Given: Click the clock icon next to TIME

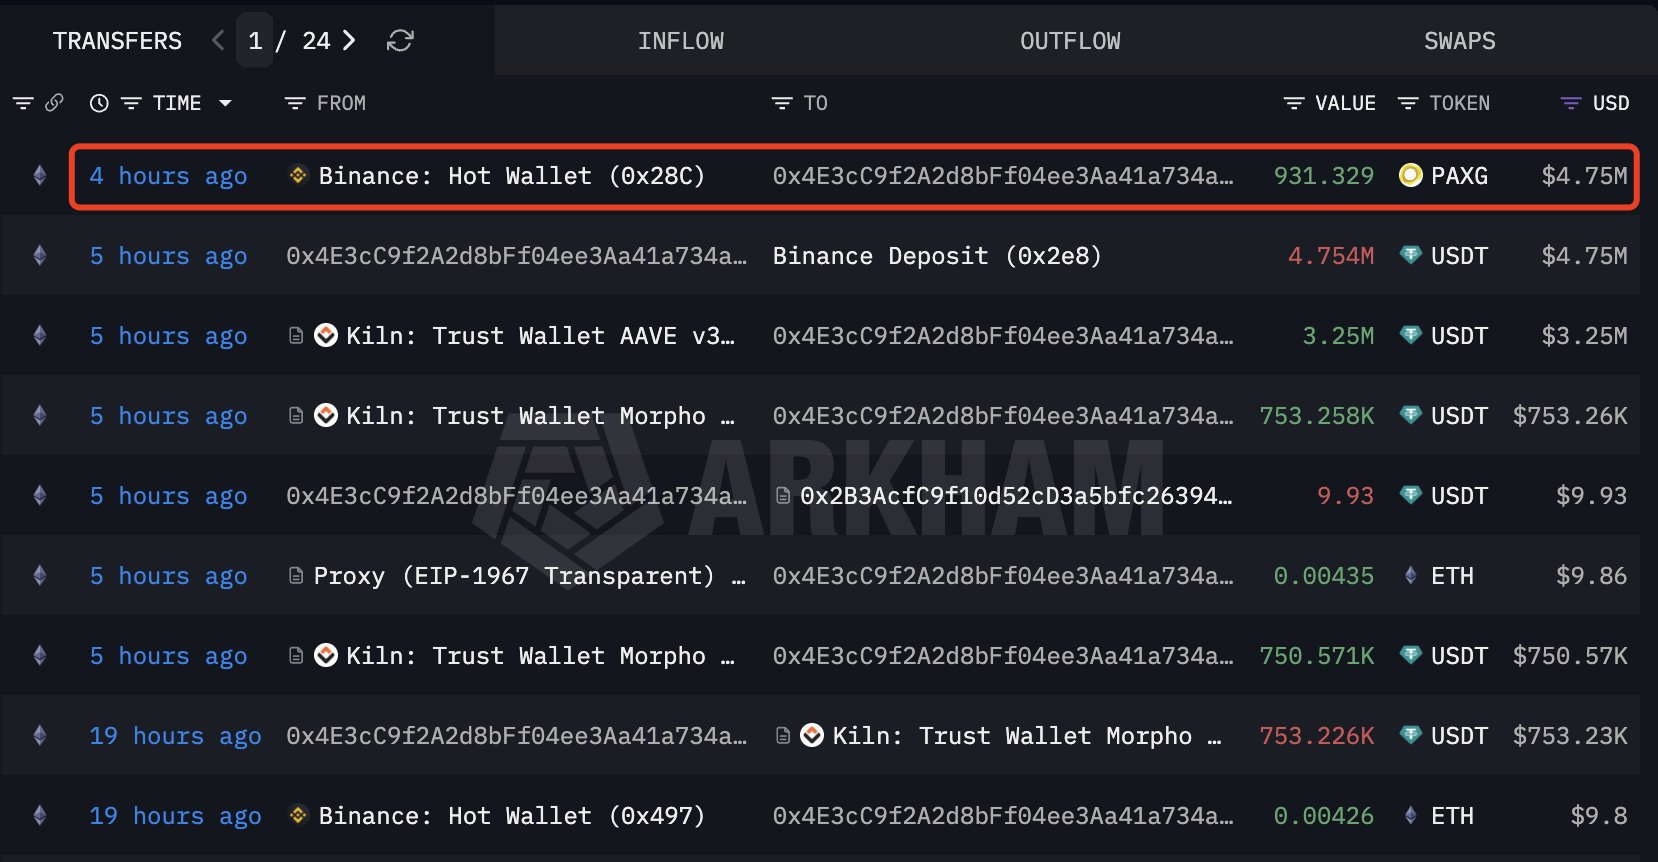Looking at the screenshot, I should tap(99, 103).
